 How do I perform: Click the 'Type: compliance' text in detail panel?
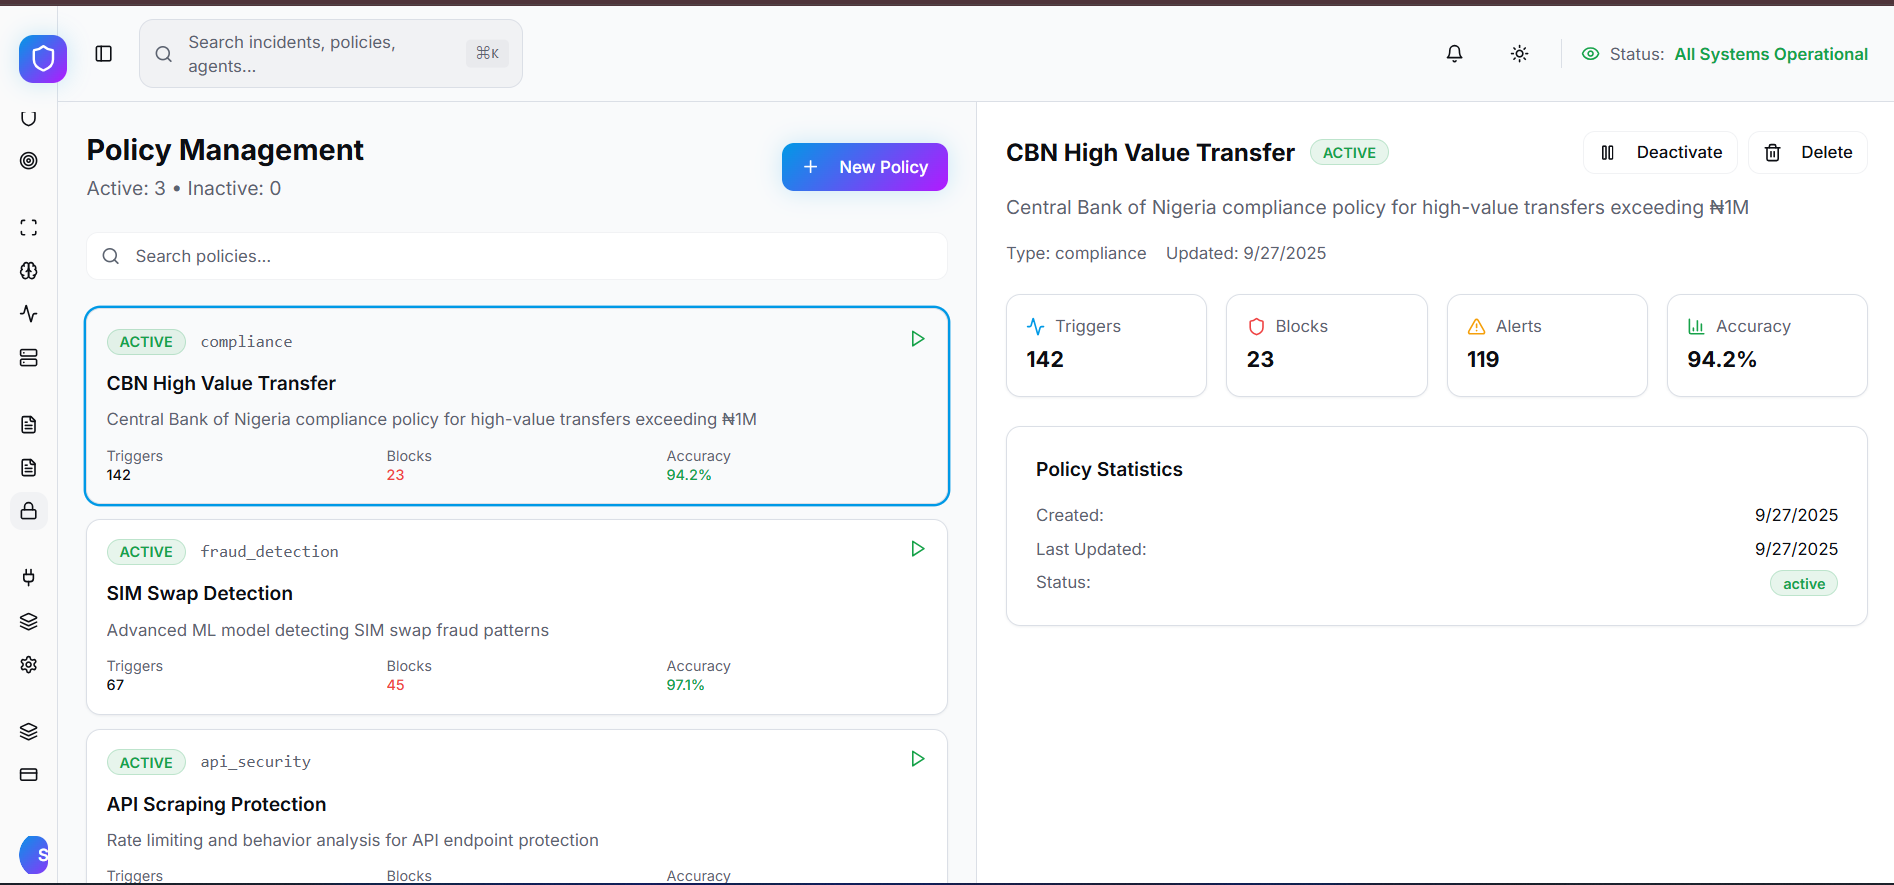click(x=1076, y=254)
